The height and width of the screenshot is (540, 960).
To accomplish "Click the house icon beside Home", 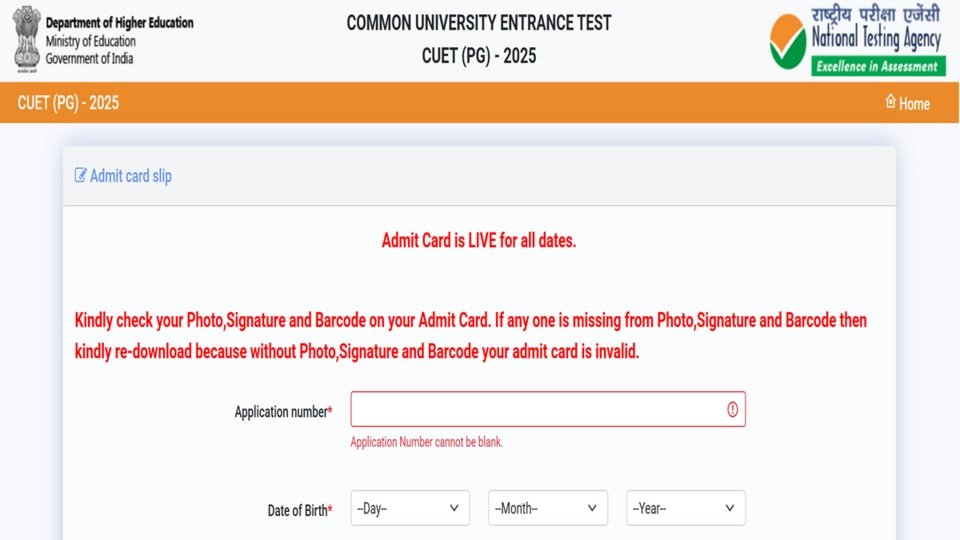I will click(890, 102).
